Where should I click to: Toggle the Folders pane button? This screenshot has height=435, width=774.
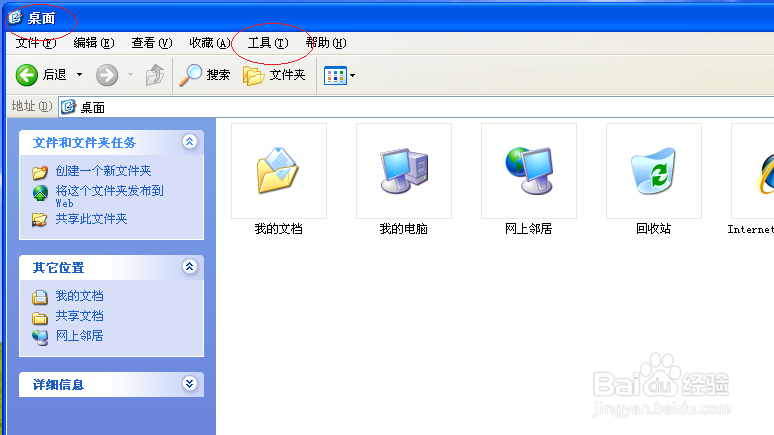point(274,75)
